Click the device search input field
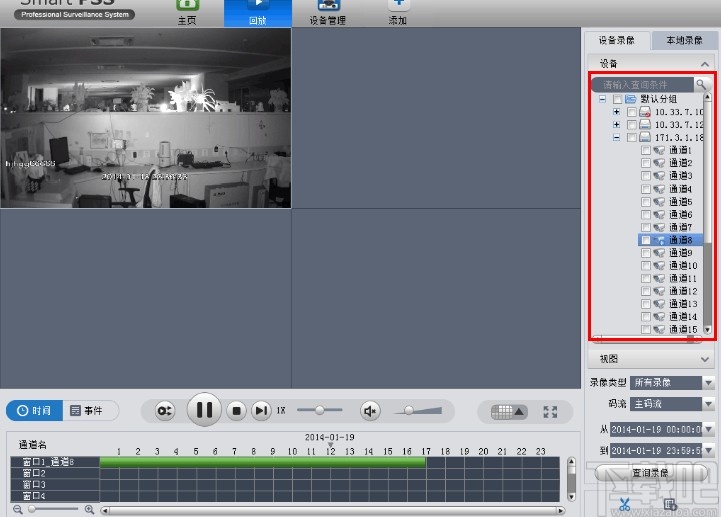 tap(642, 85)
